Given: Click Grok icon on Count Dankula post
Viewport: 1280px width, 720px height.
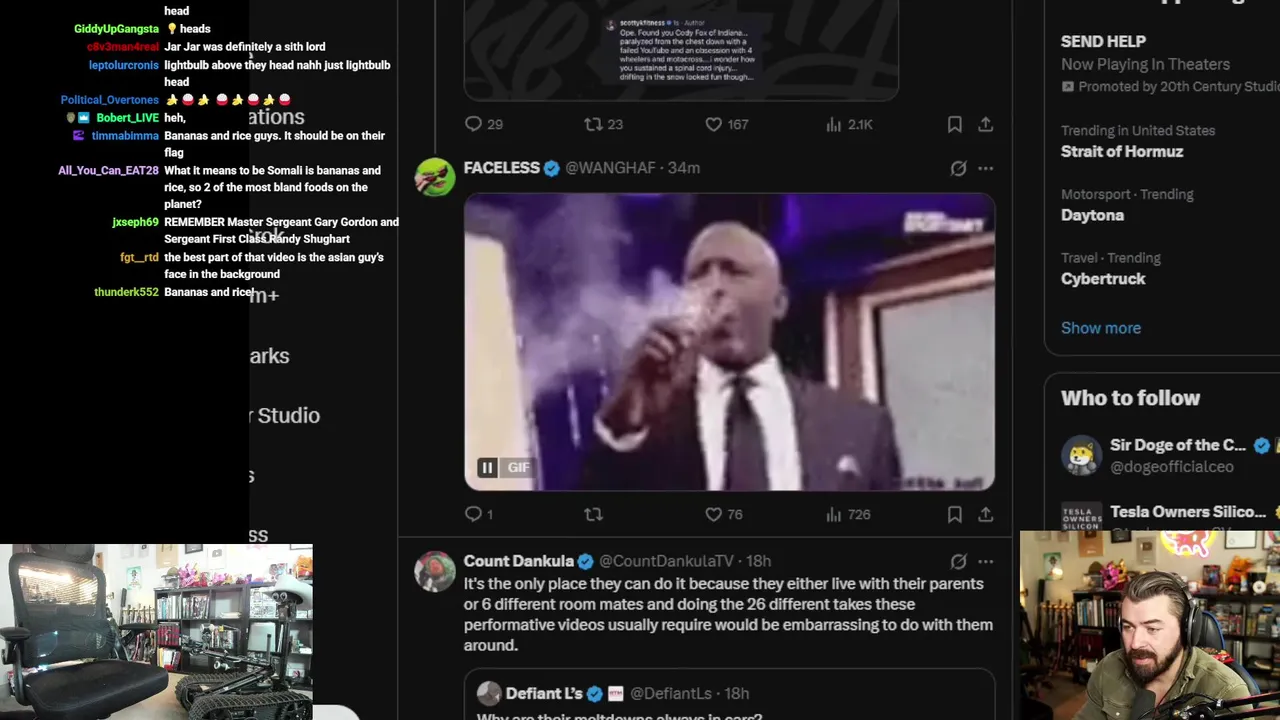Looking at the screenshot, I should coord(958,561).
